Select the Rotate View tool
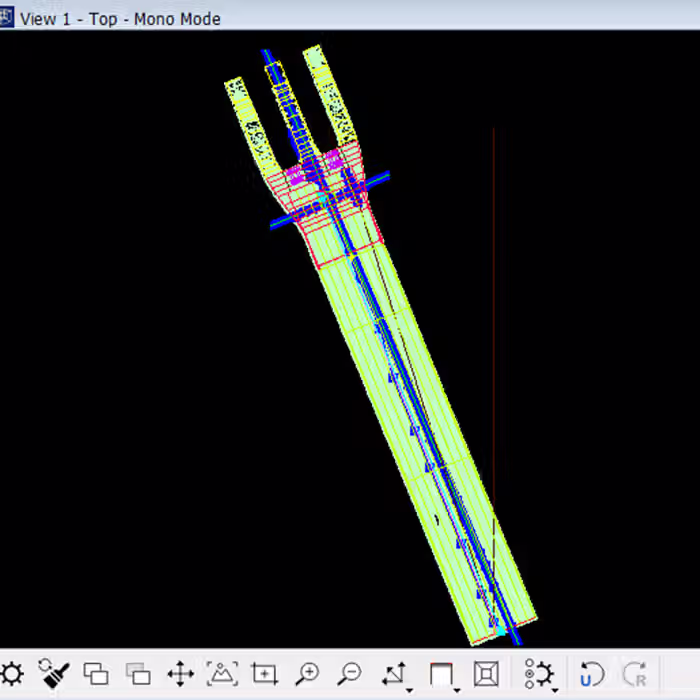This screenshot has width=700, height=700. click(x=394, y=673)
